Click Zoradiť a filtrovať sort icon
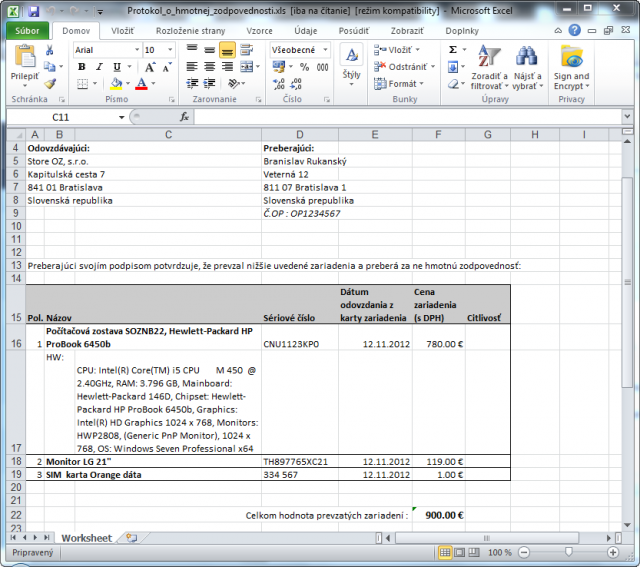This screenshot has height=567, width=640. pyautogui.click(x=489, y=56)
